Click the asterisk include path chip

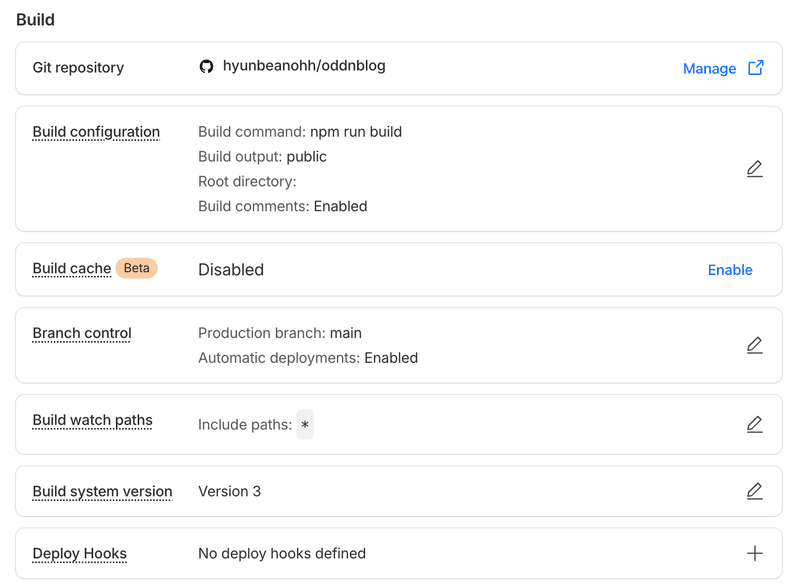click(305, 424)
